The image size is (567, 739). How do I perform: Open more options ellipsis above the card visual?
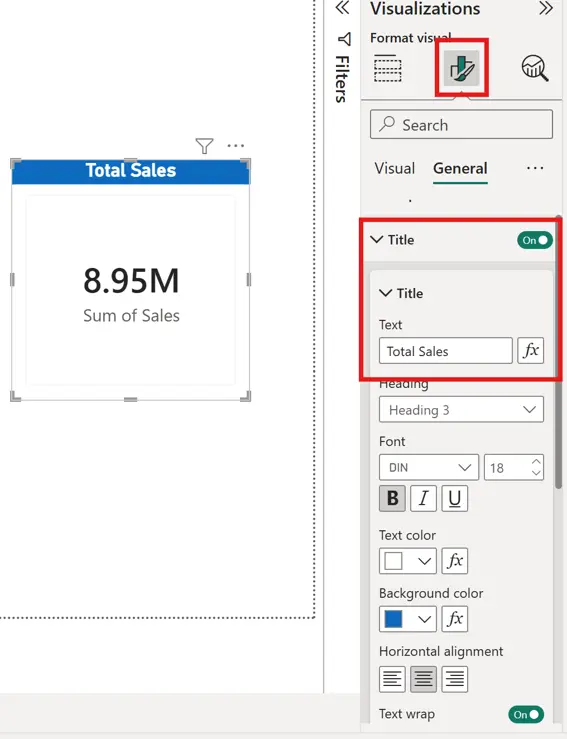click(236, 146)
